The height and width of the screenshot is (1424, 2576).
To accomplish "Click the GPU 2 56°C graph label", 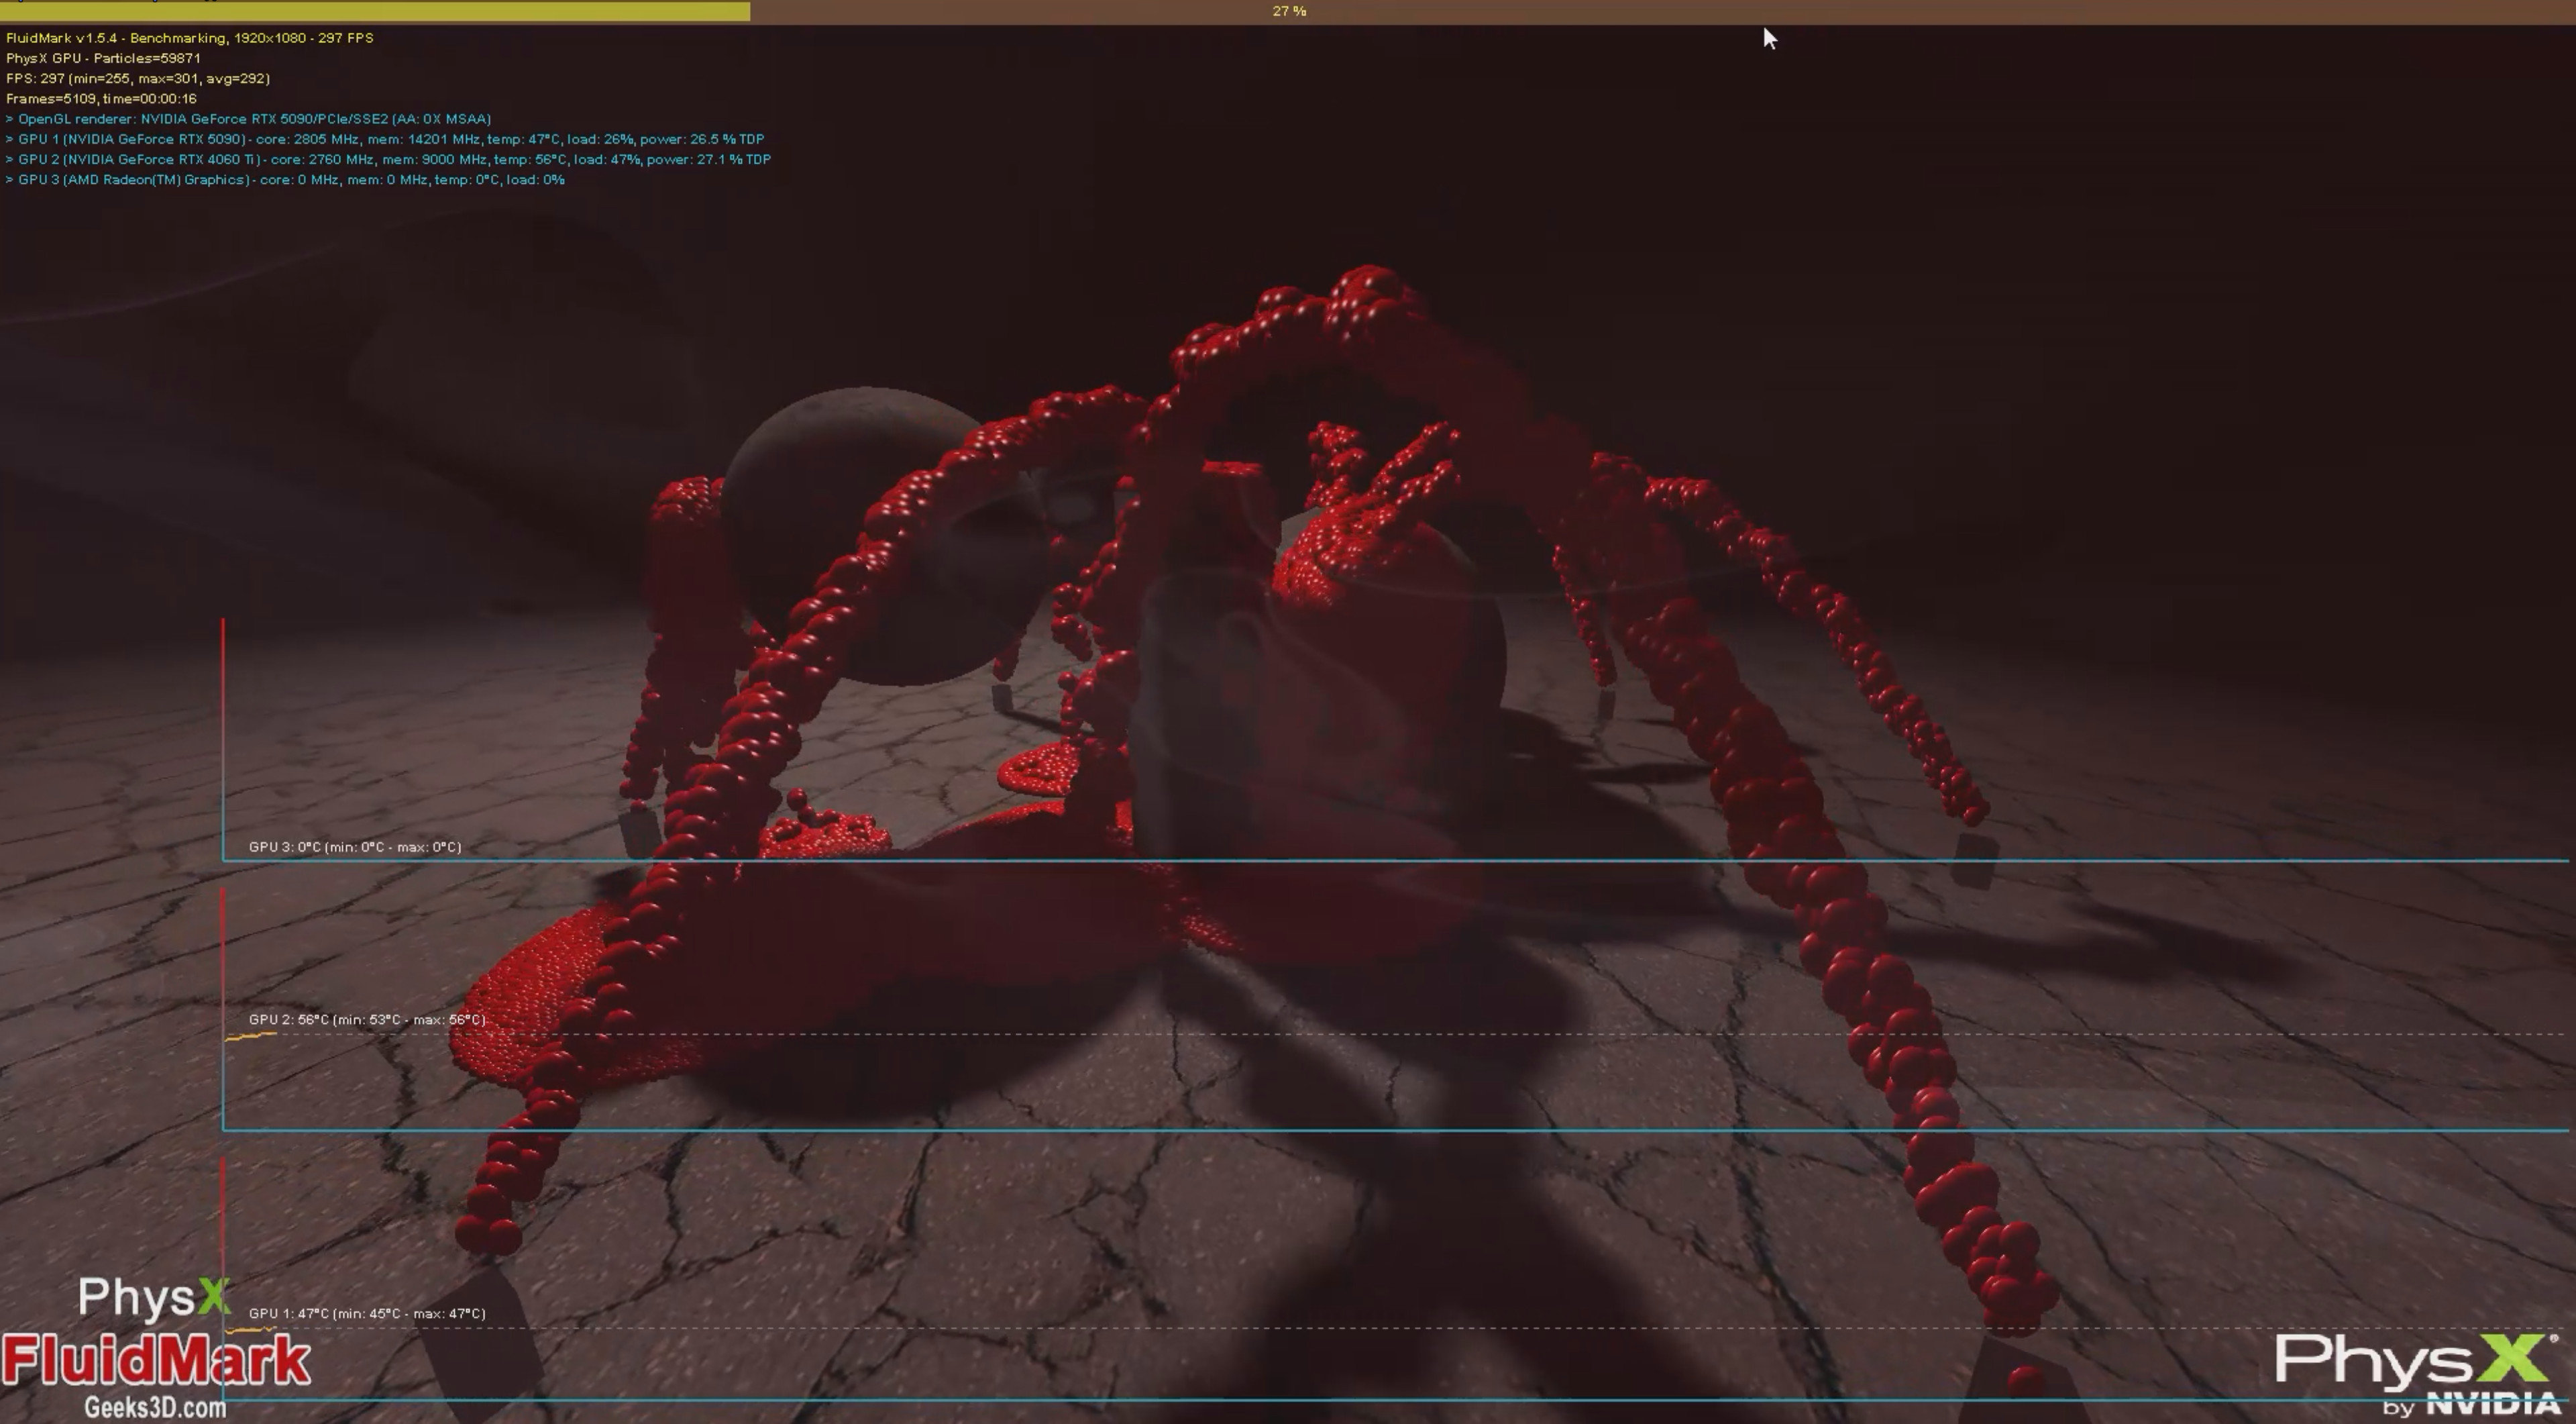I will click(x=367, y=1020).
